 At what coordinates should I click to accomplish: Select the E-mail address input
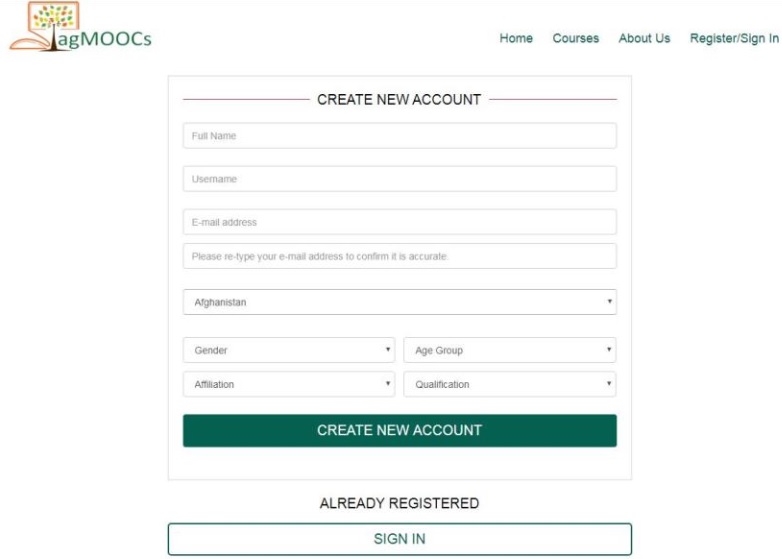point(399,222)
